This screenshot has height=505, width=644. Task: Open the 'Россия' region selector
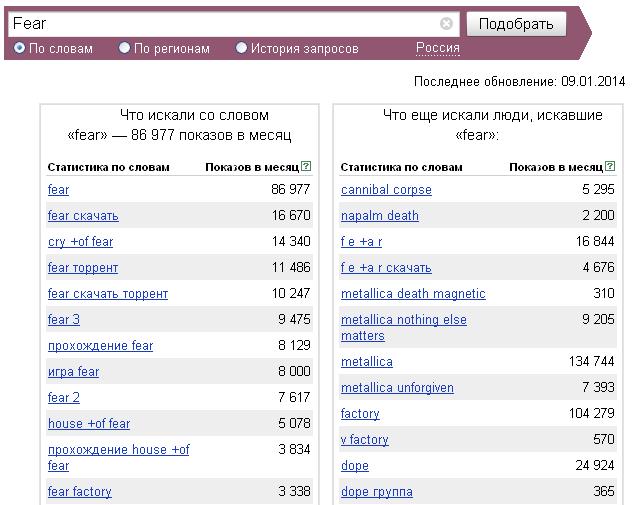(x=438, y=48)
